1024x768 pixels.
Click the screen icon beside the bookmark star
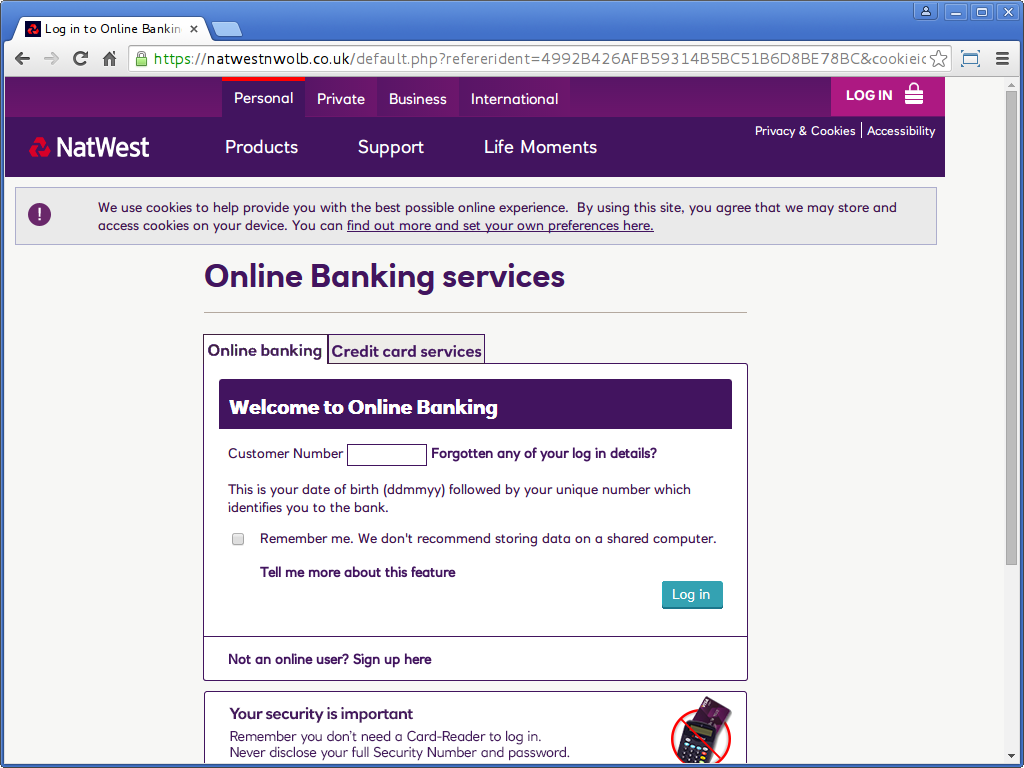970,59
